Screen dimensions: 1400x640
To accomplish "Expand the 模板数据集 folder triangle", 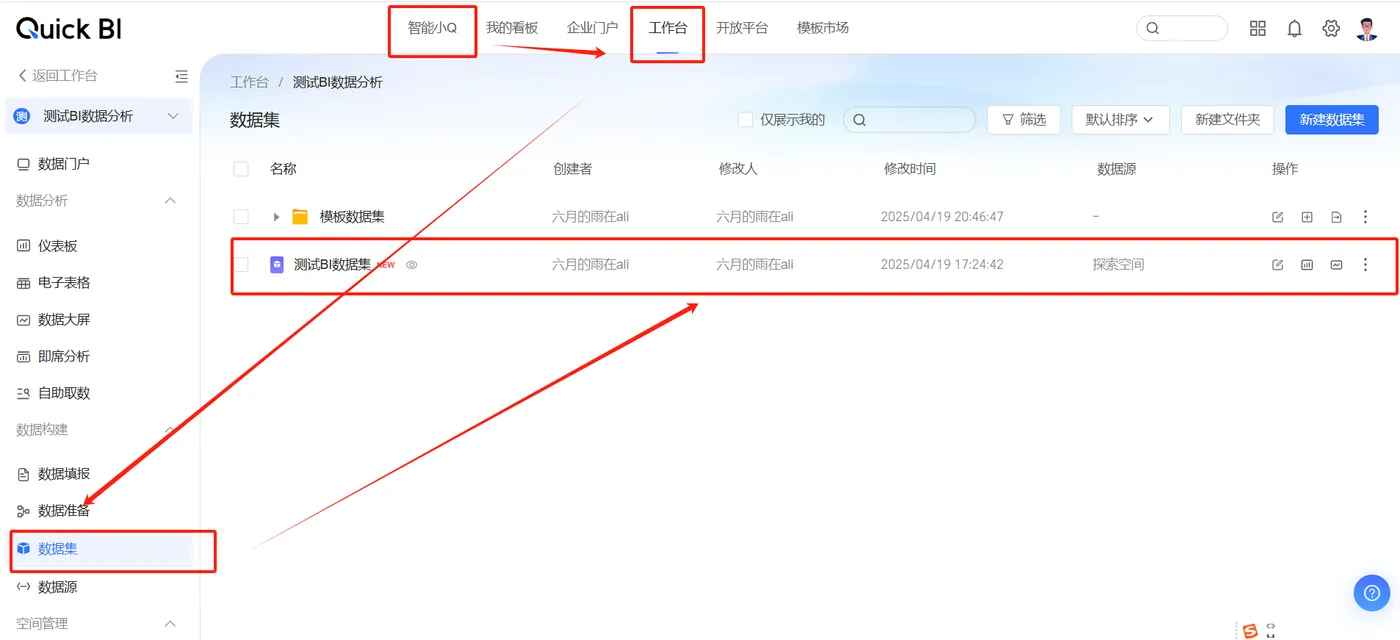I will tap(277, 217).
